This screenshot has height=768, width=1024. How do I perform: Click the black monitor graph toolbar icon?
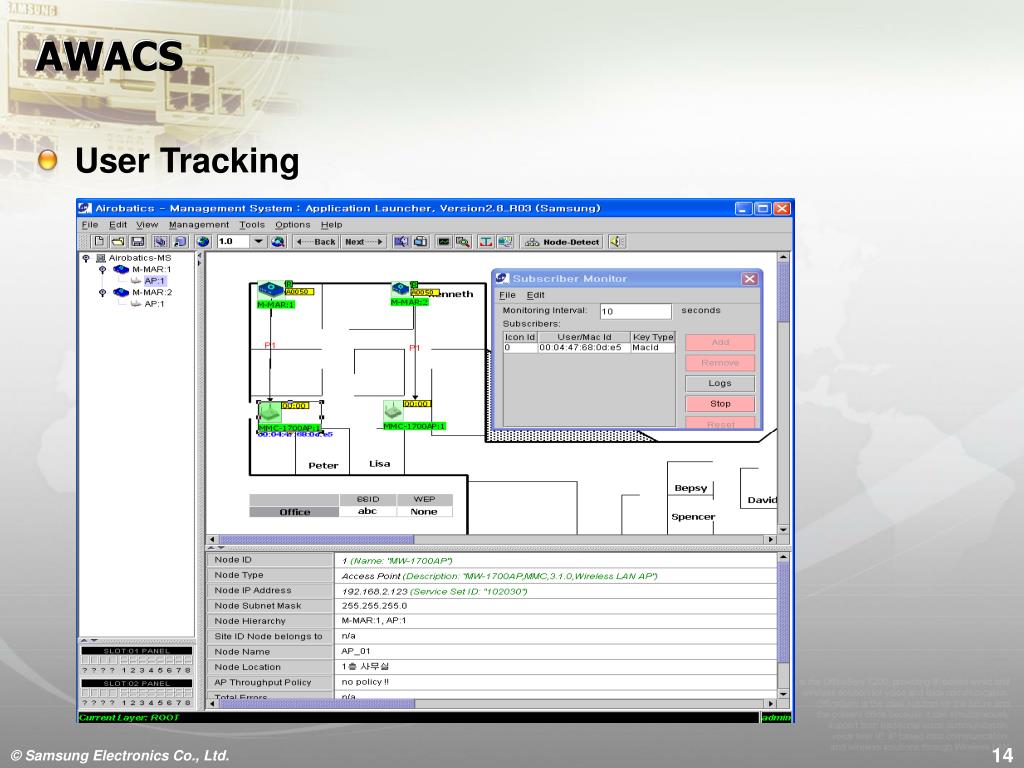[x=444, y=242]
